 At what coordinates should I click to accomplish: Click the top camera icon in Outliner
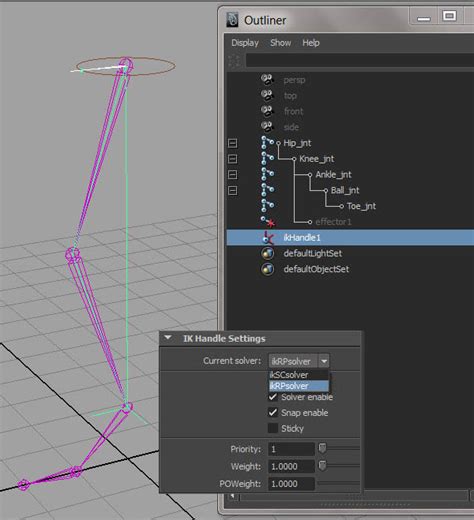tap(267, 95)
